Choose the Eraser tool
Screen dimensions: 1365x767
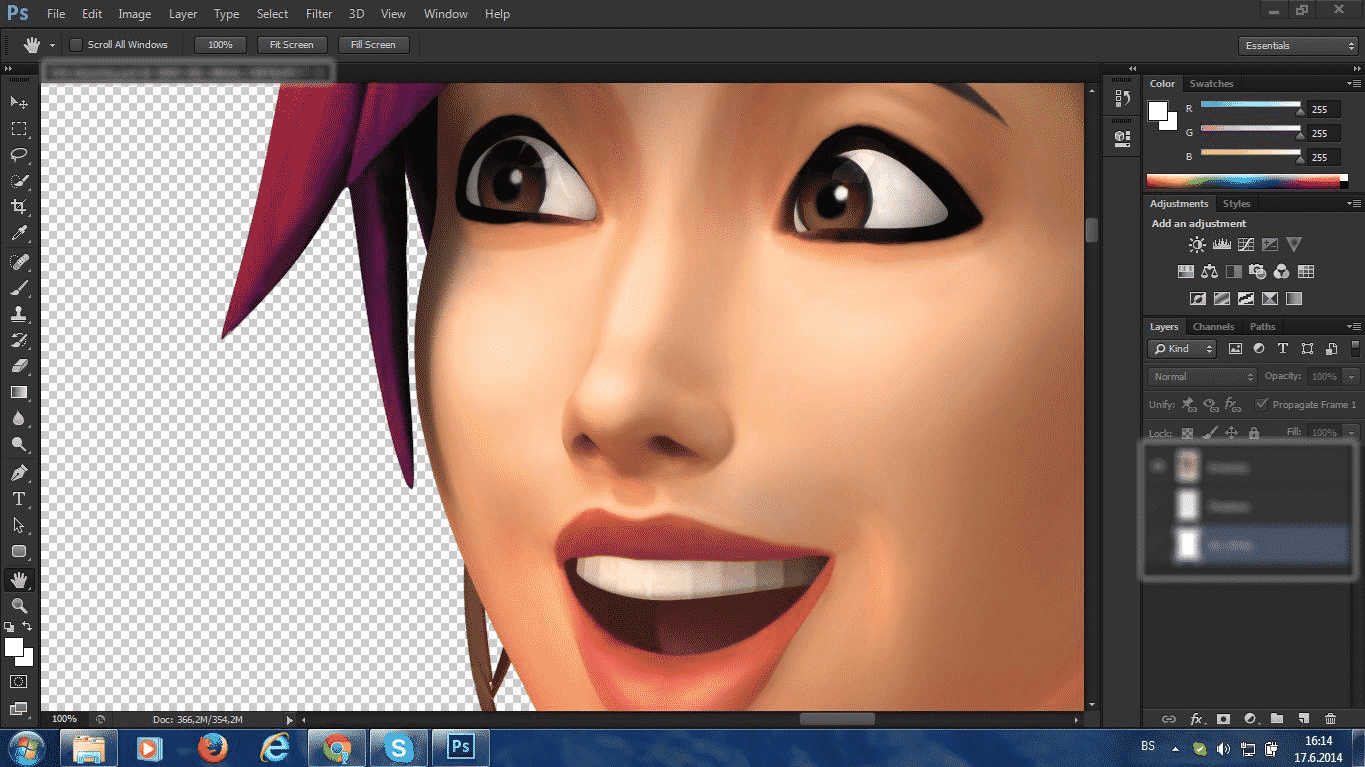click(x=19, y=366)
